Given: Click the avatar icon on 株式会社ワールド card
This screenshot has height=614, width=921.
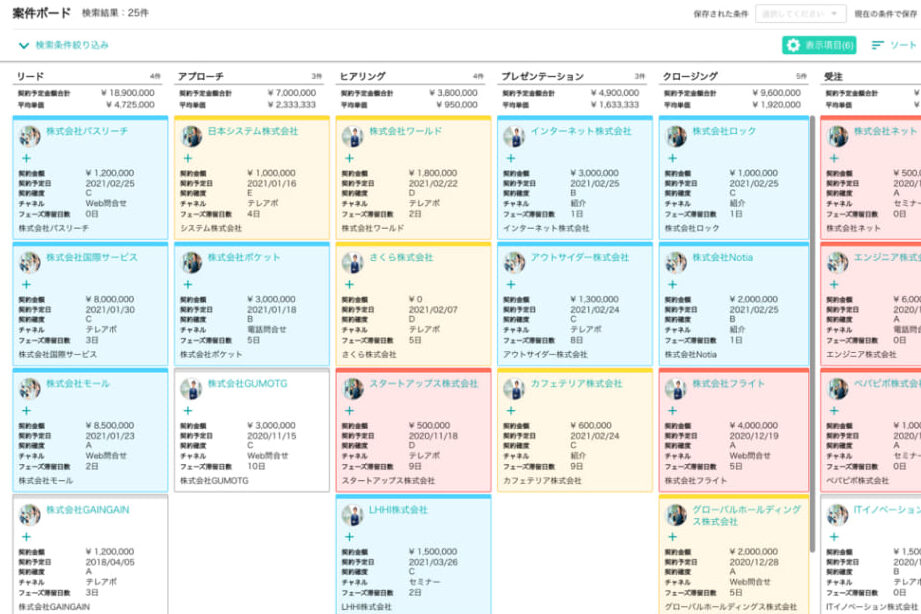Looking at the screenshot, I should click(x=352, y=136).
